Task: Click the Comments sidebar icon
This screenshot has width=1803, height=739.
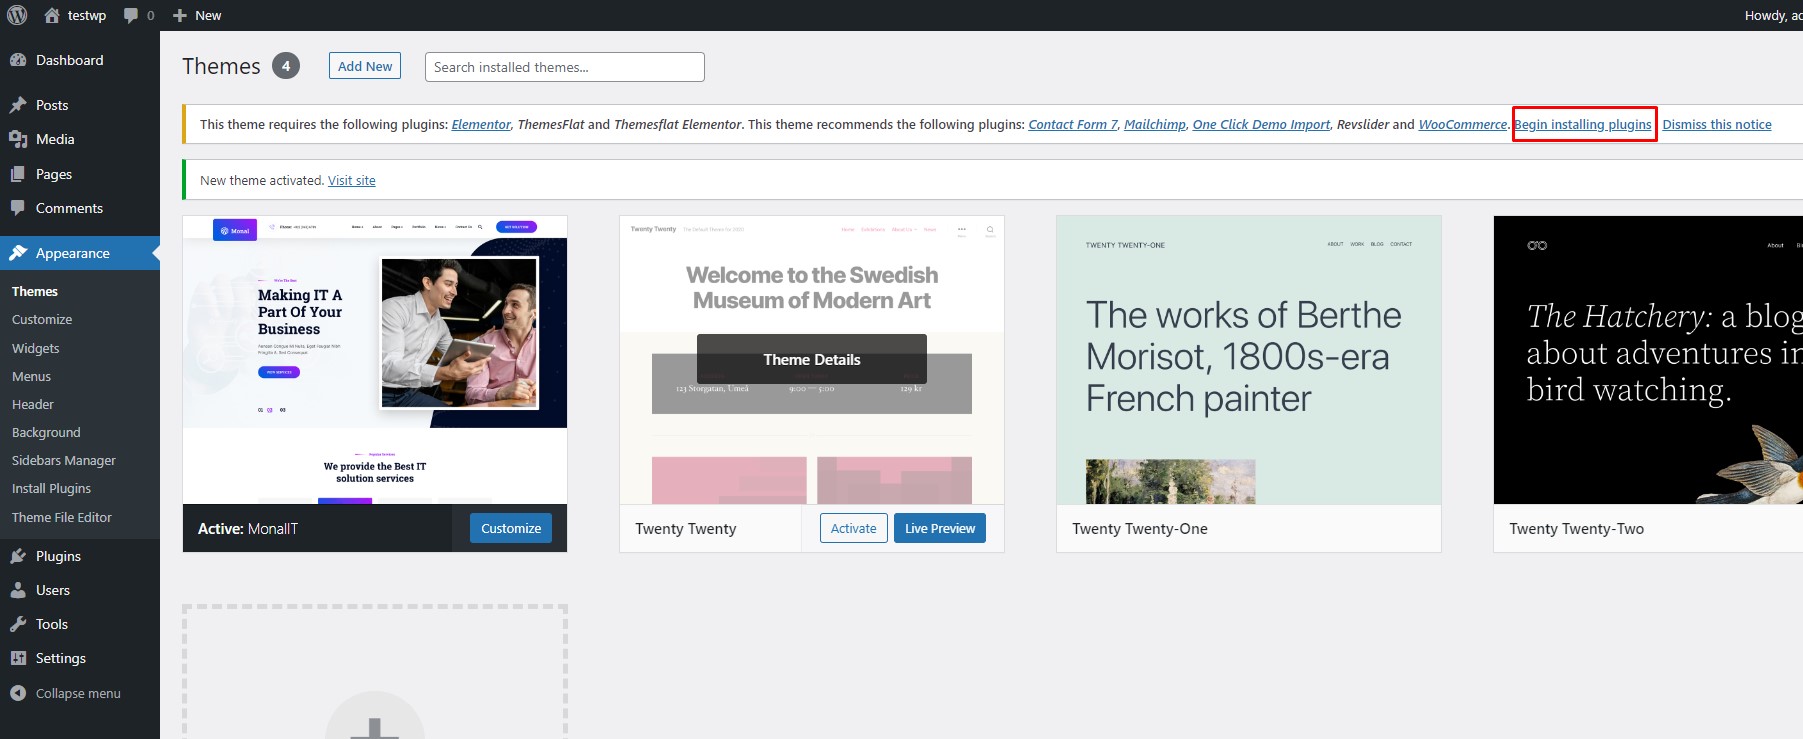Action: 18,208
